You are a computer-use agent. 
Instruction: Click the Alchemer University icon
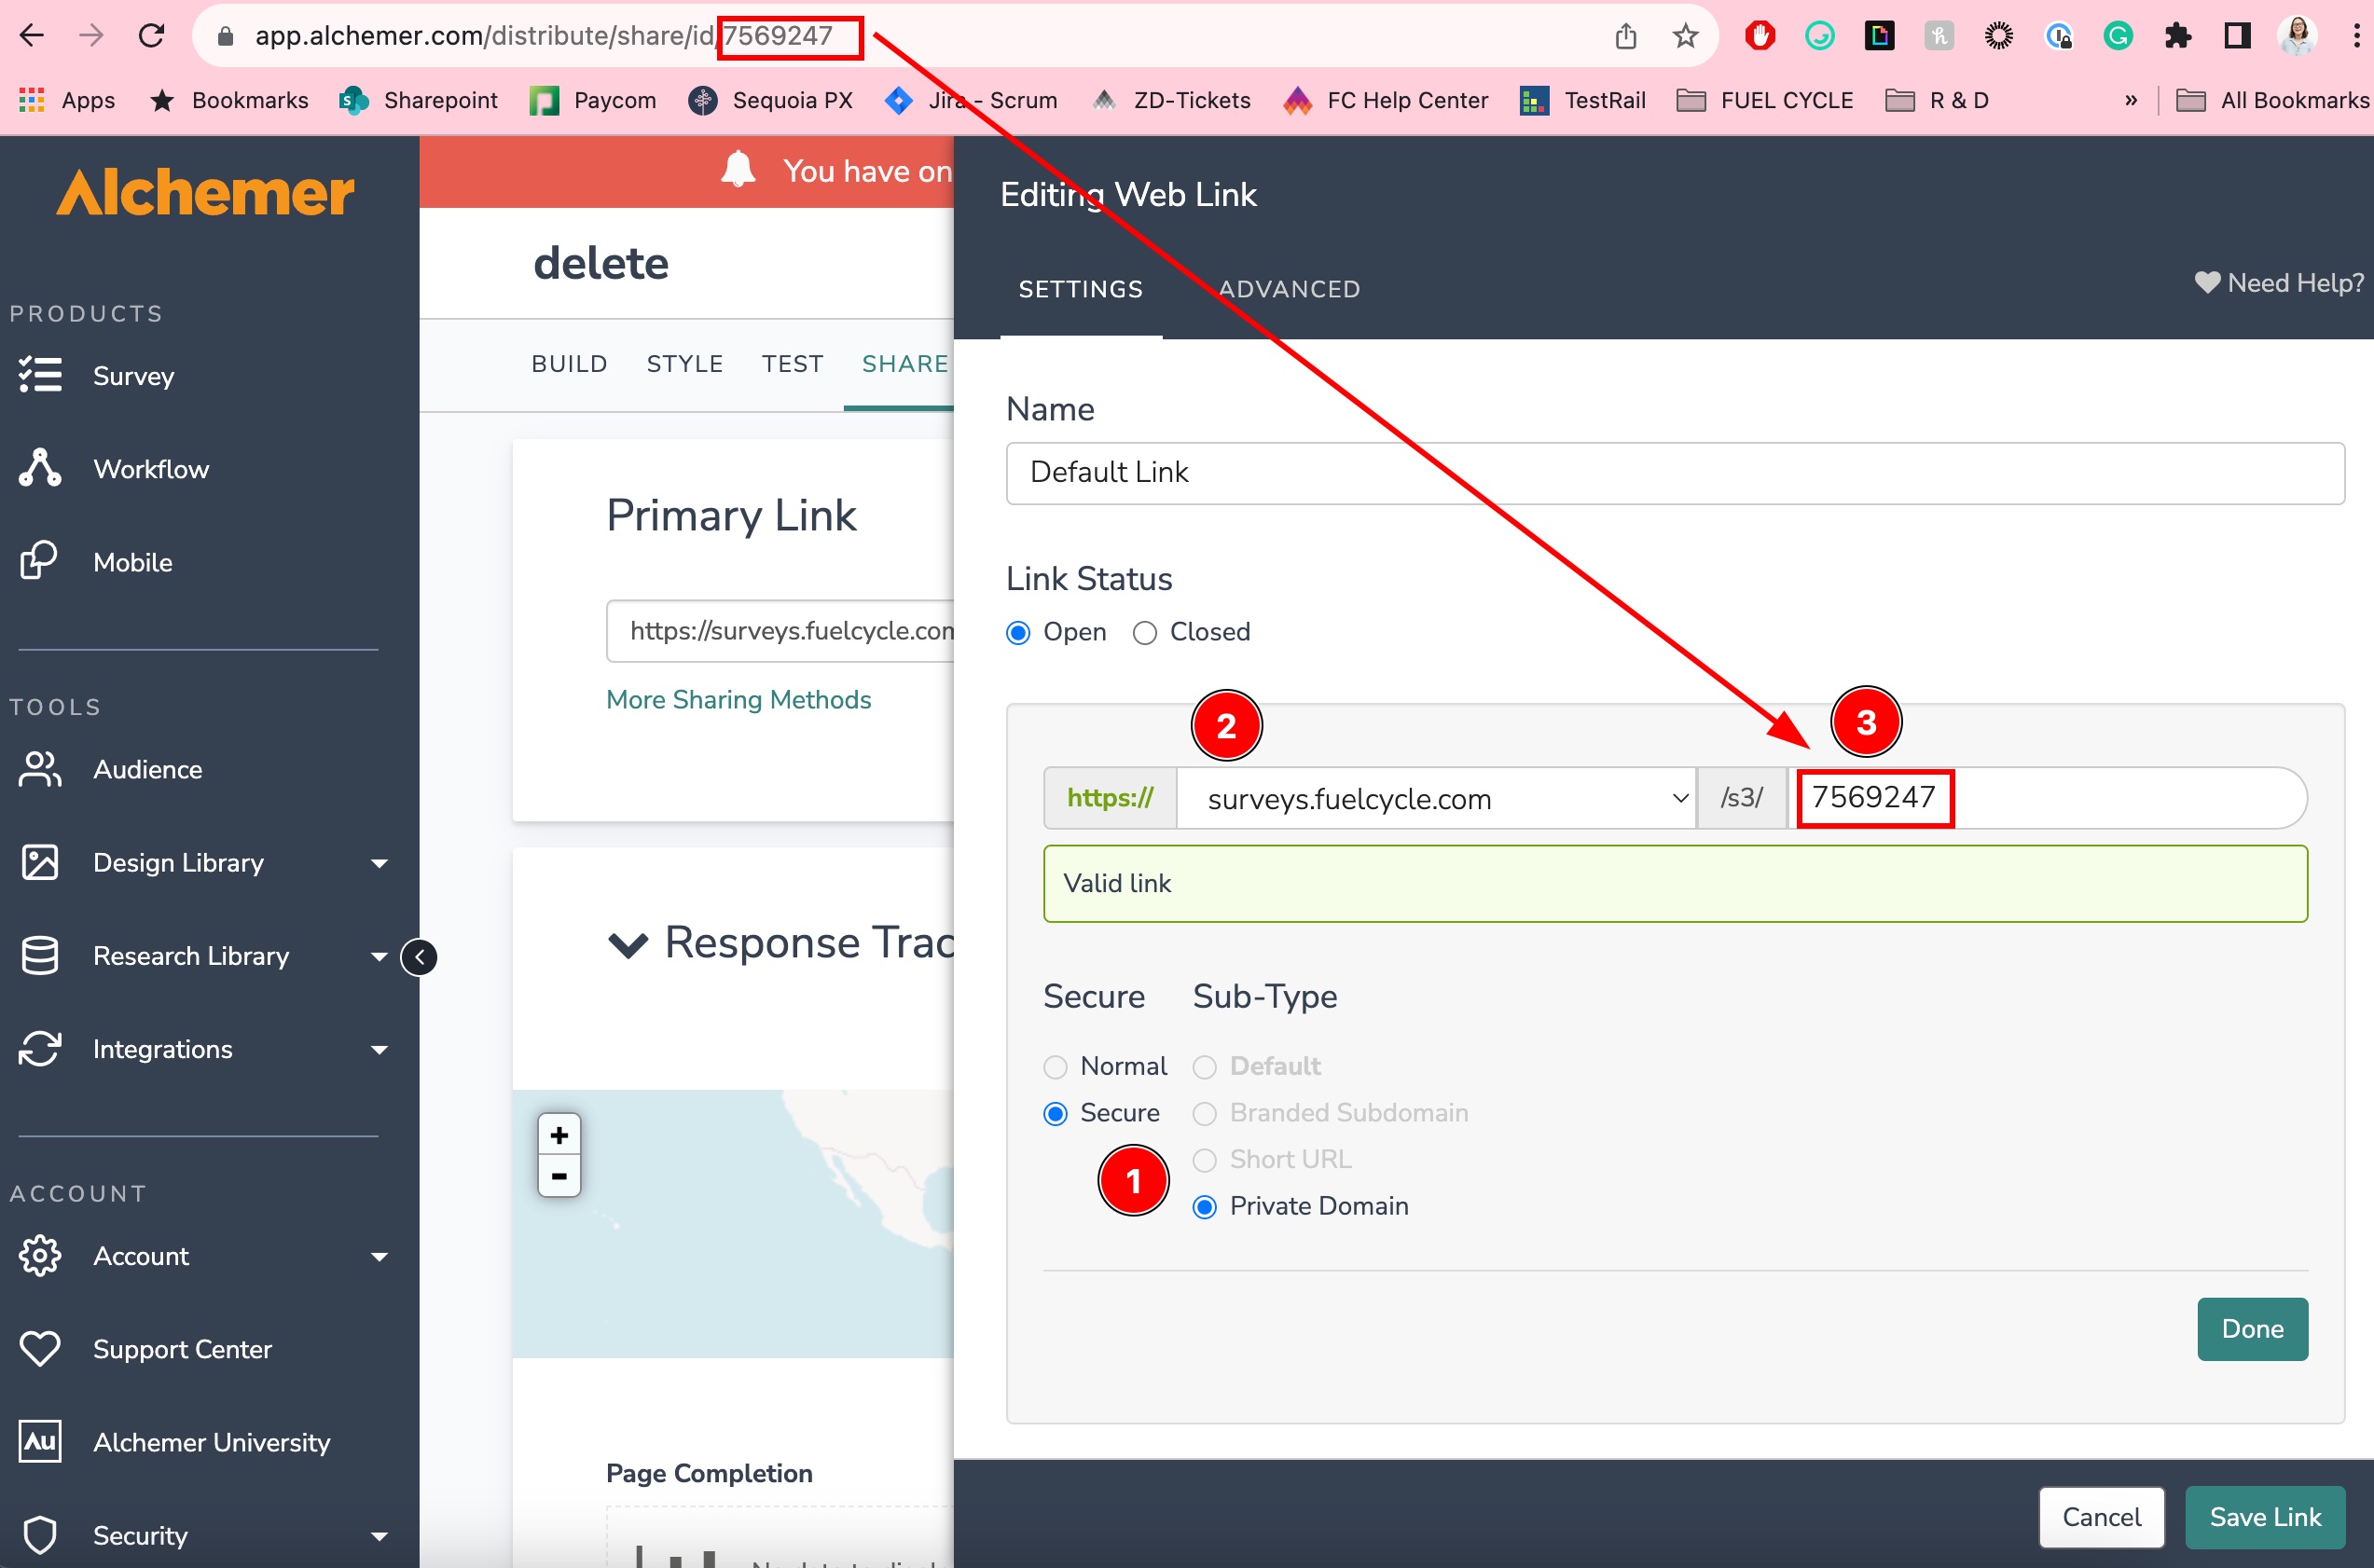(40, 1441)
